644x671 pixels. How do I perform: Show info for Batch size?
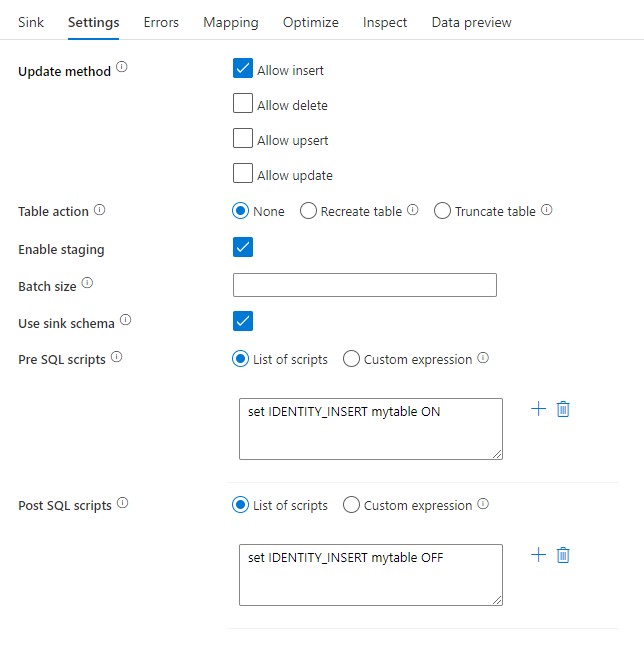(x=87, y=284)
